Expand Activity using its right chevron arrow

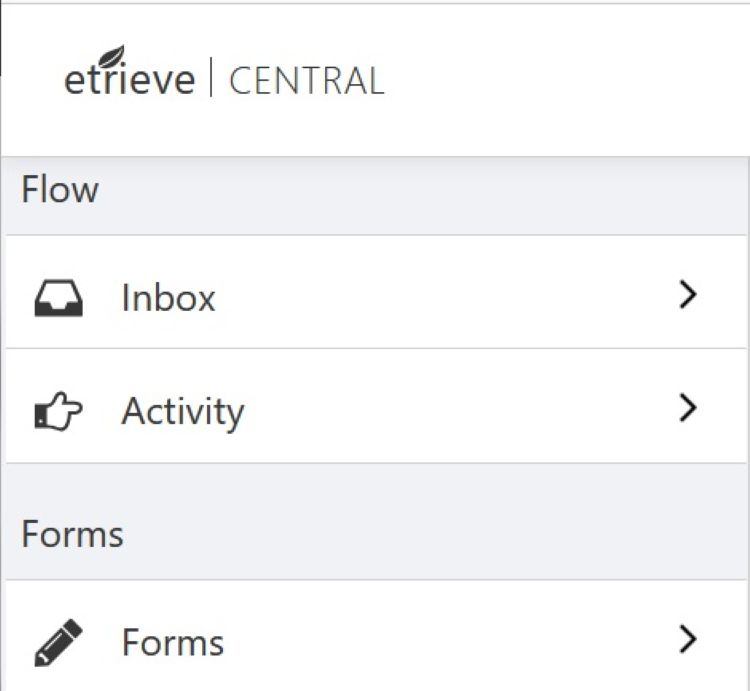pyautogui.click(x=686, y=408)
